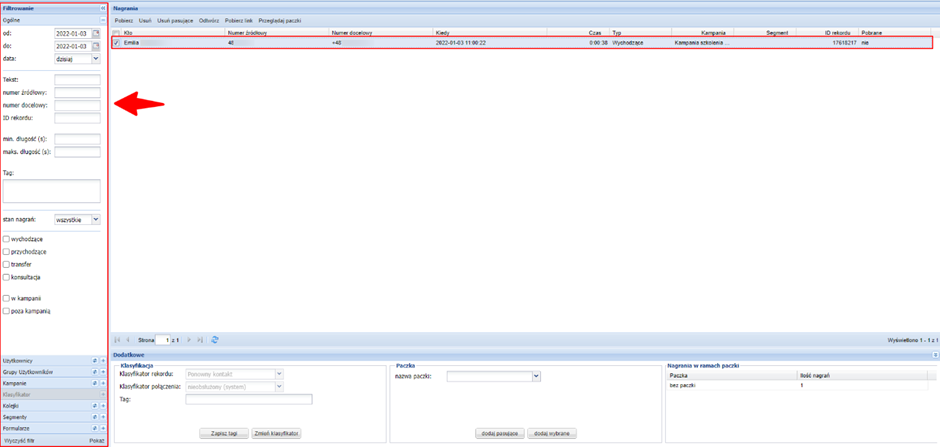Click the maks. długość (s) input
This screenshot has width=940, height=447.
pos(77,152)
